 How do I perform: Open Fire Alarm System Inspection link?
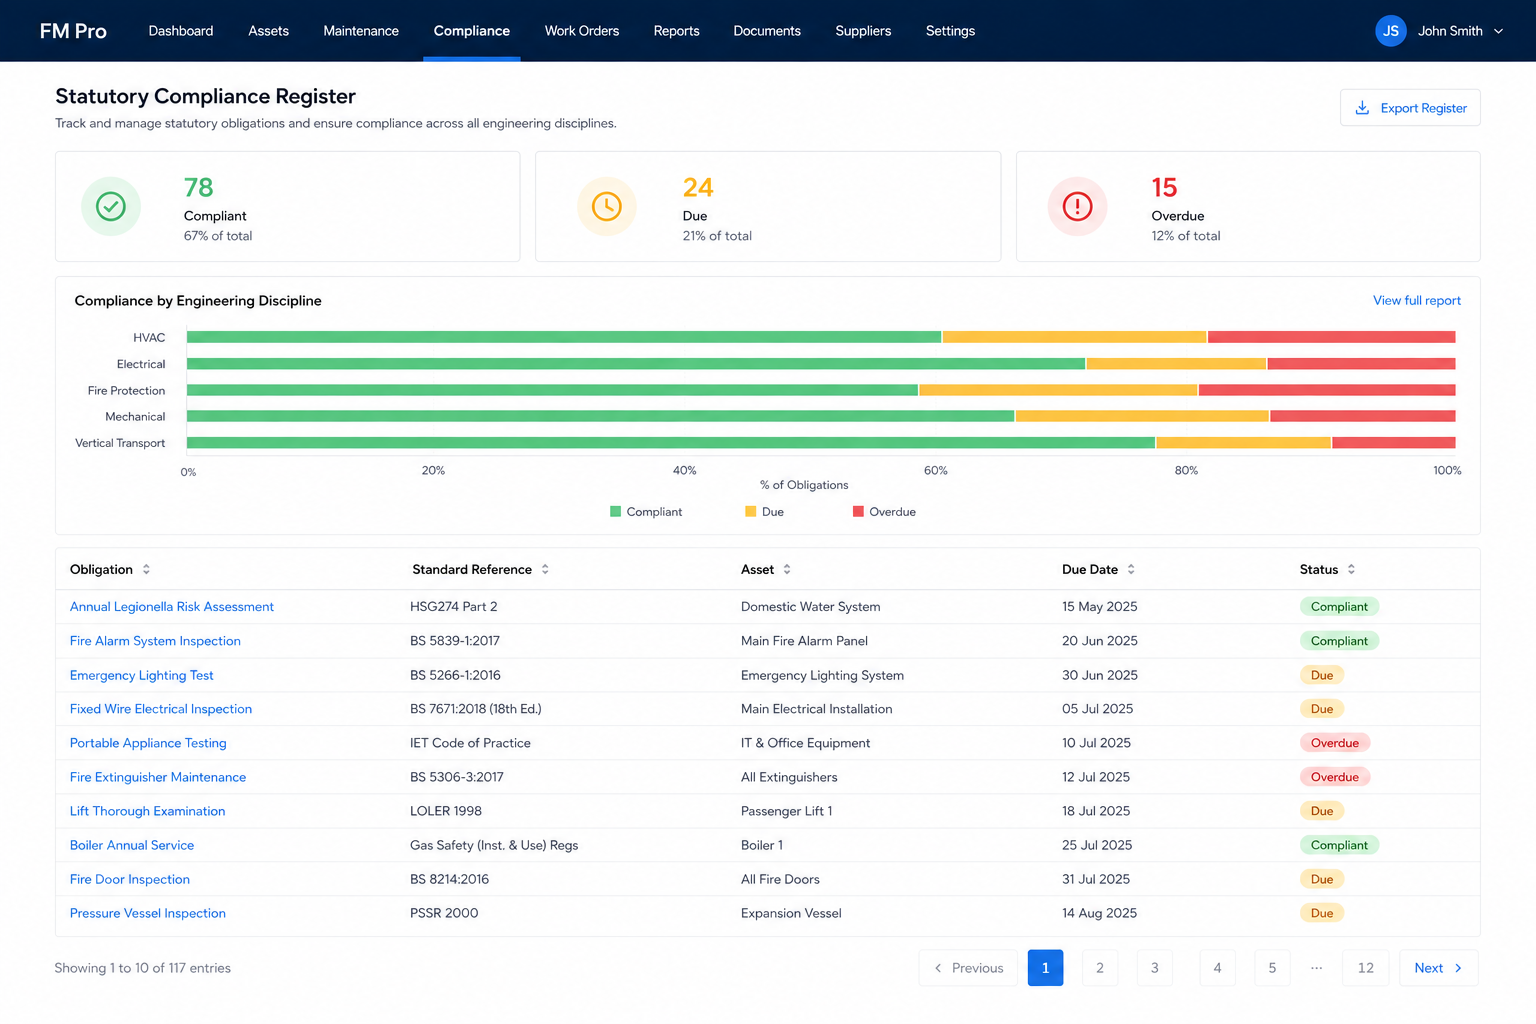tap(155, 641)
